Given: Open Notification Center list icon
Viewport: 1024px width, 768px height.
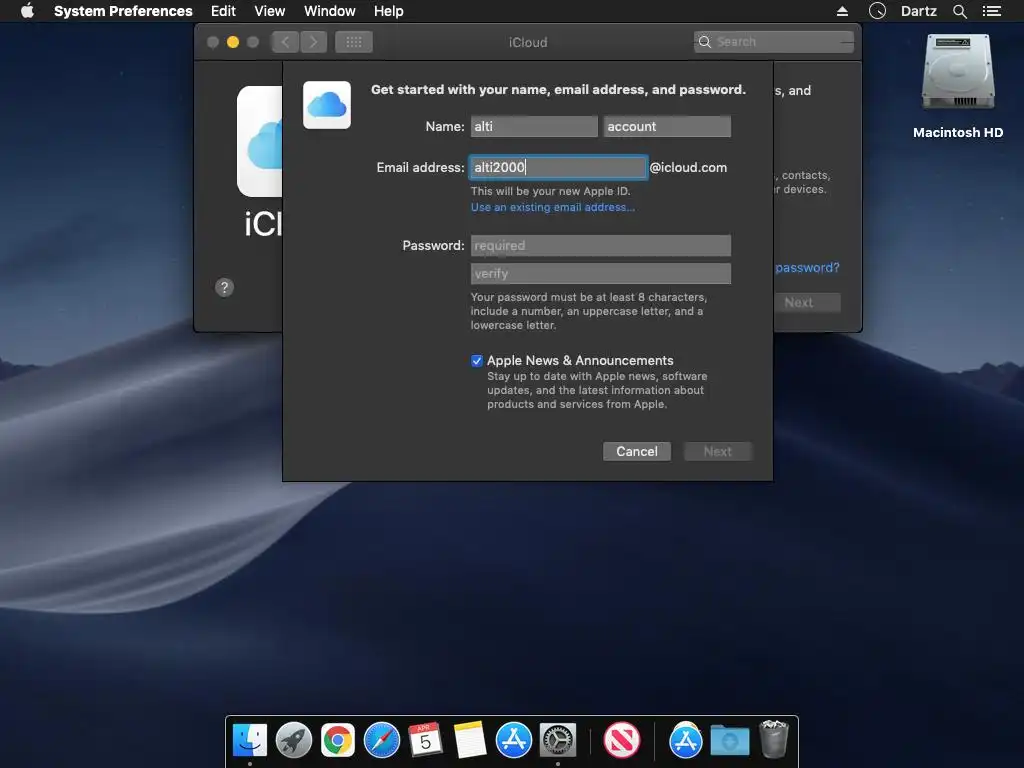Looking at the screenshot, I should 991,11.
